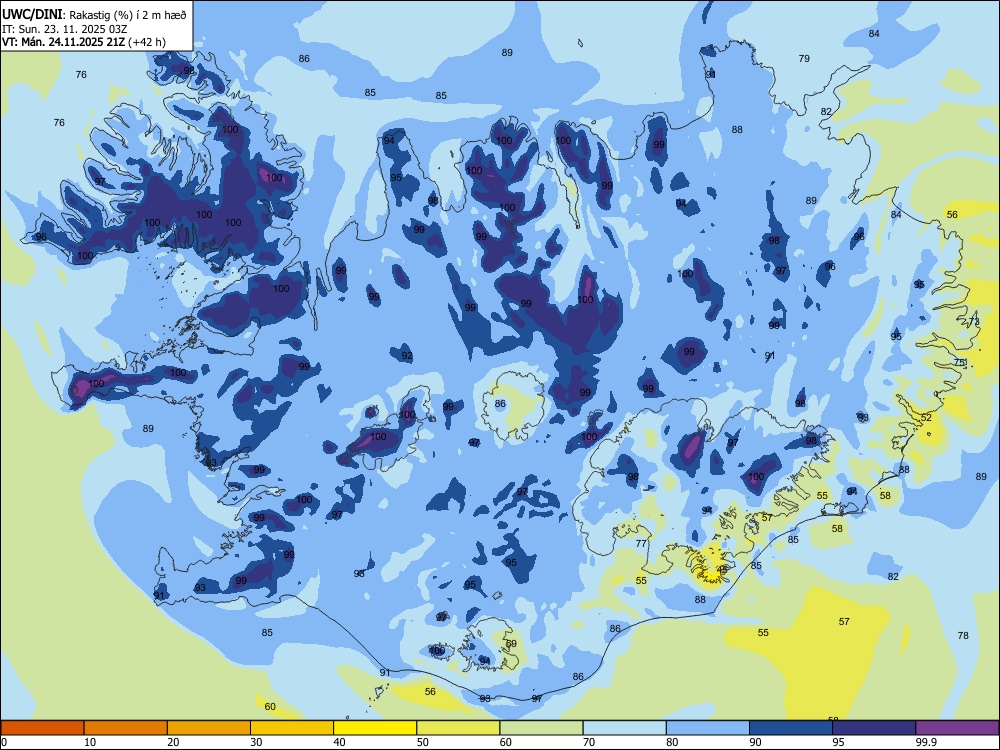Image resolution: width=1000 pixels, height=750 pixels.
Task: Click the dark navy 95–99.9 legend swatch
Action: 874,728
